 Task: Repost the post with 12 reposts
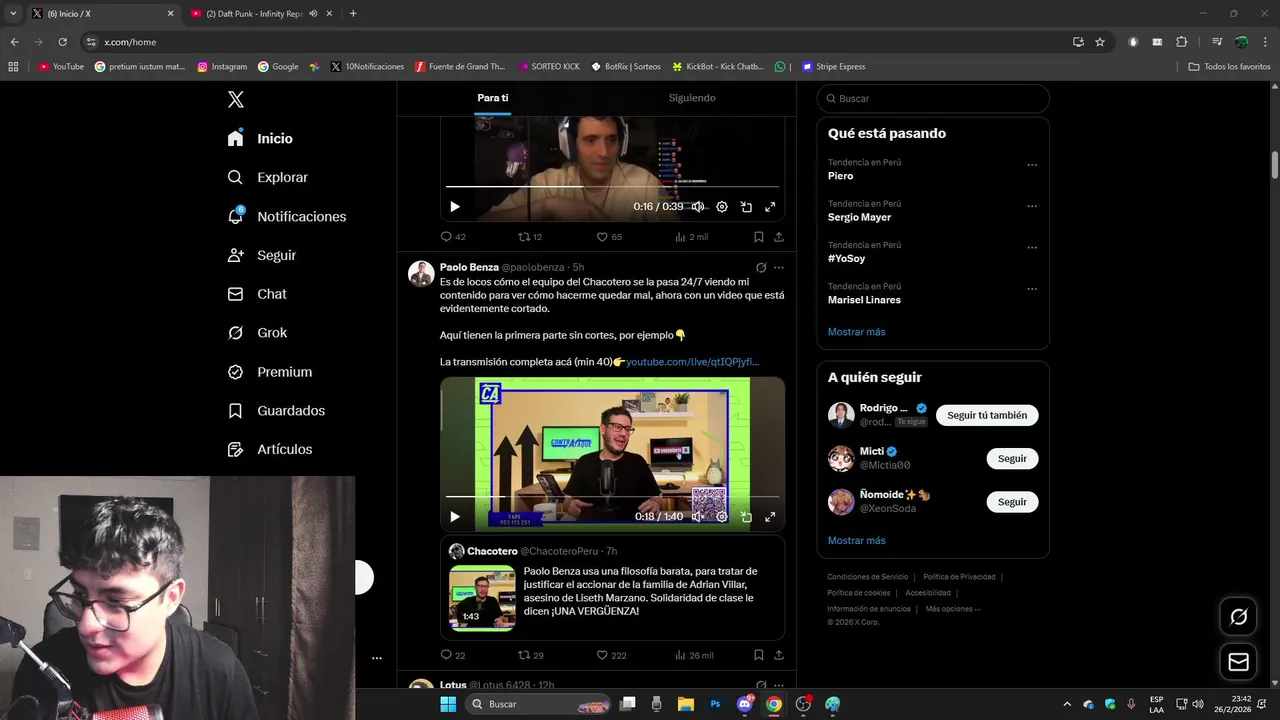(530, 237)
